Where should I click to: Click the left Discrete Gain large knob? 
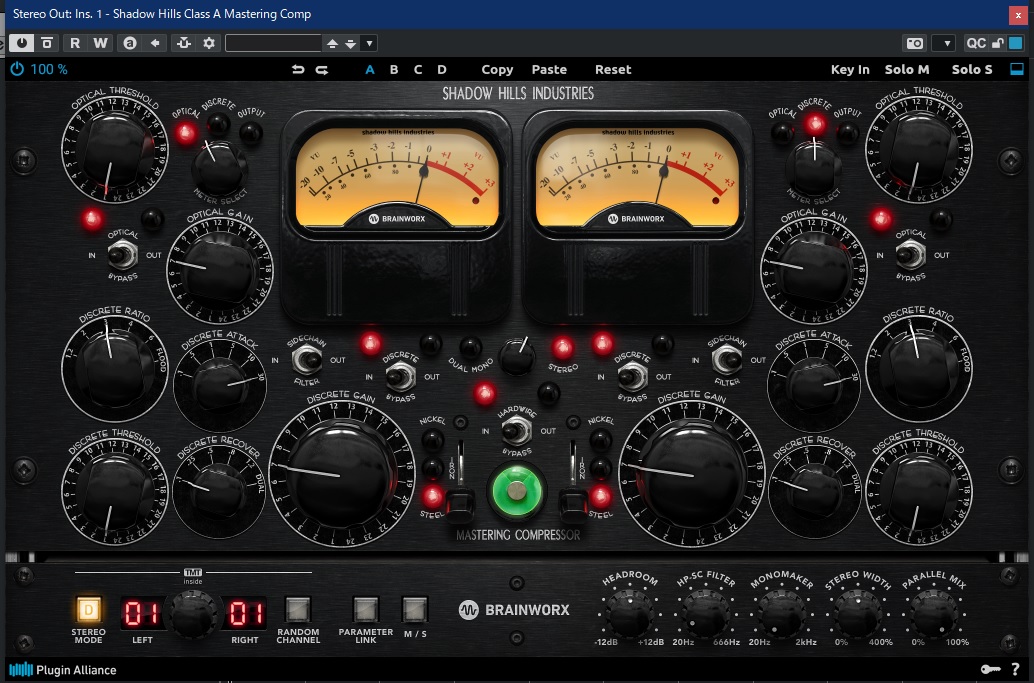point(342,473)
